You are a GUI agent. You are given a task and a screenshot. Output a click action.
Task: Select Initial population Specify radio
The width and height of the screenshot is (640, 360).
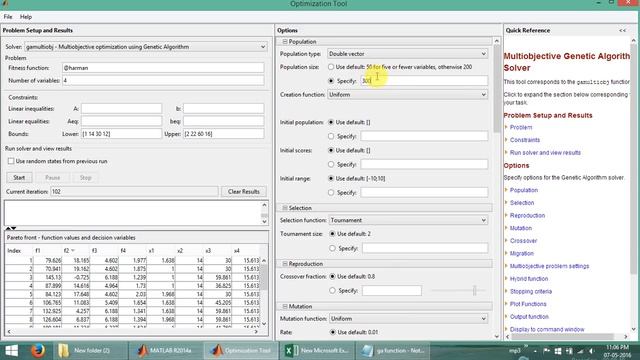[331, 136]
